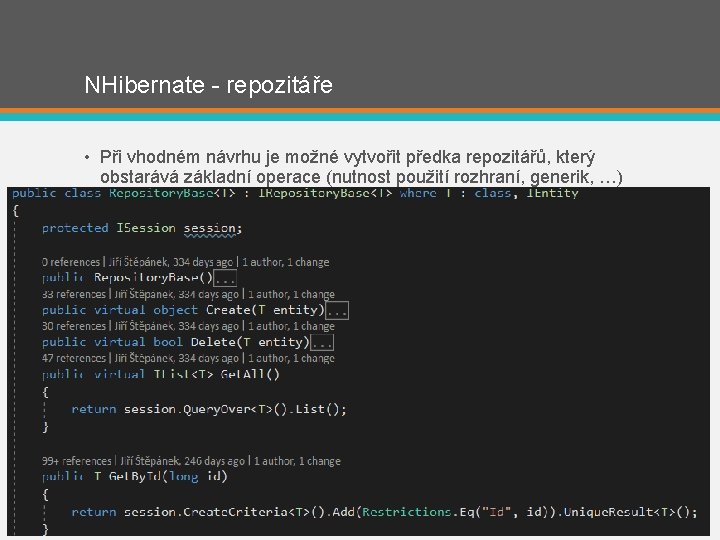Open '47 references' CodeLens above GetAll
720x540 pixels.
(73, 358)
